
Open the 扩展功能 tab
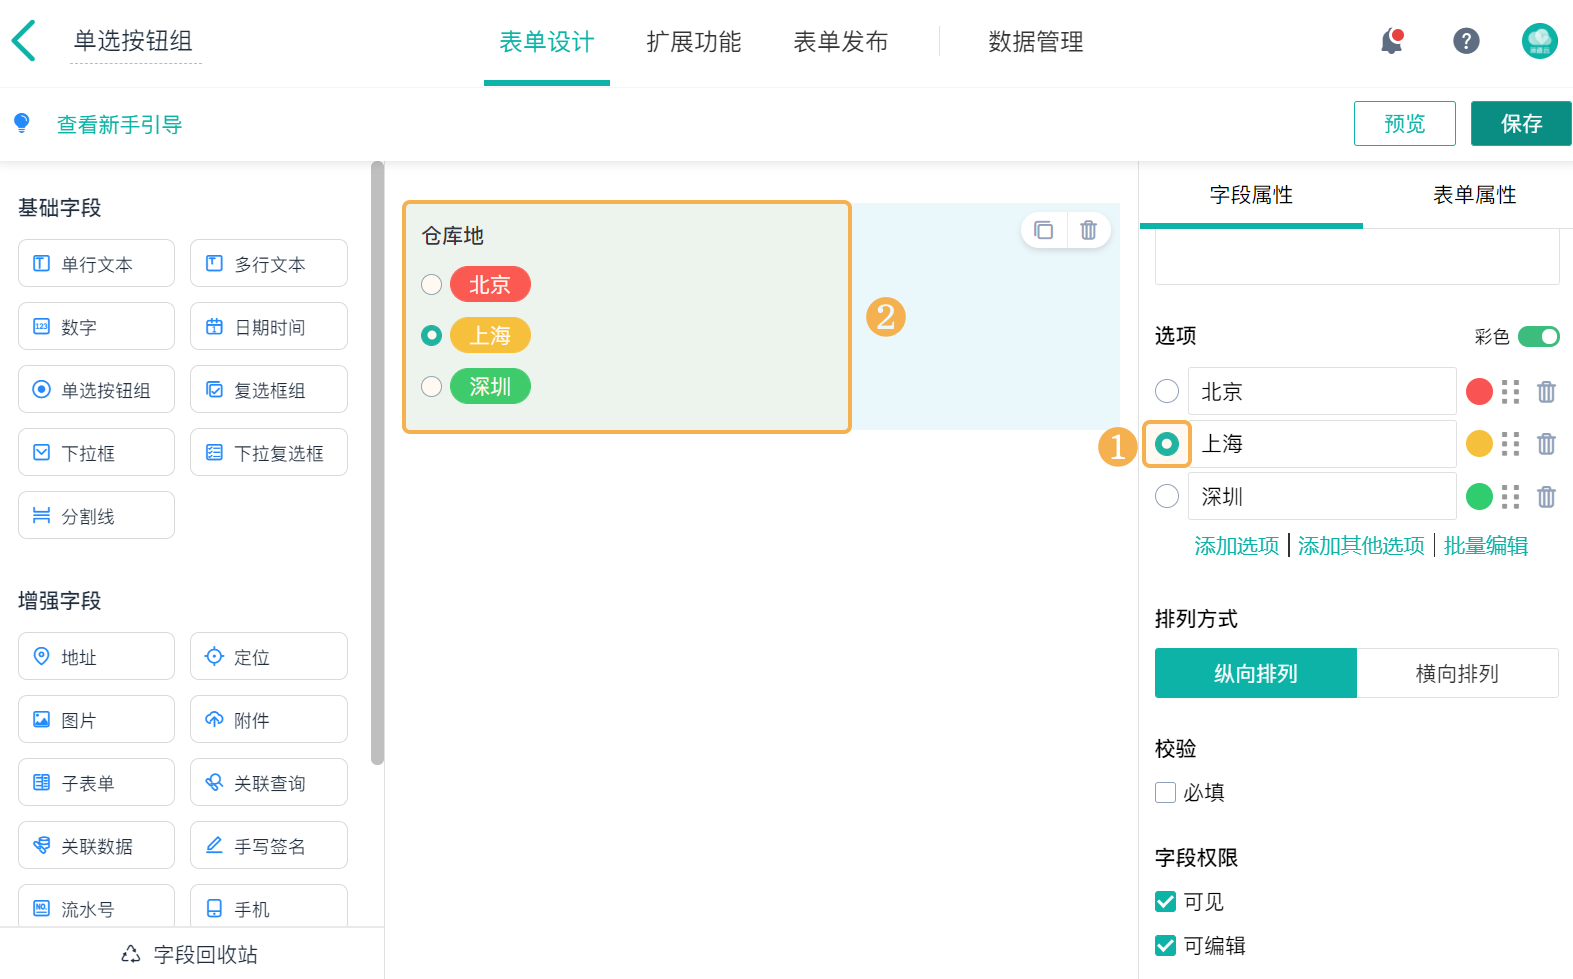coord(694,42)
